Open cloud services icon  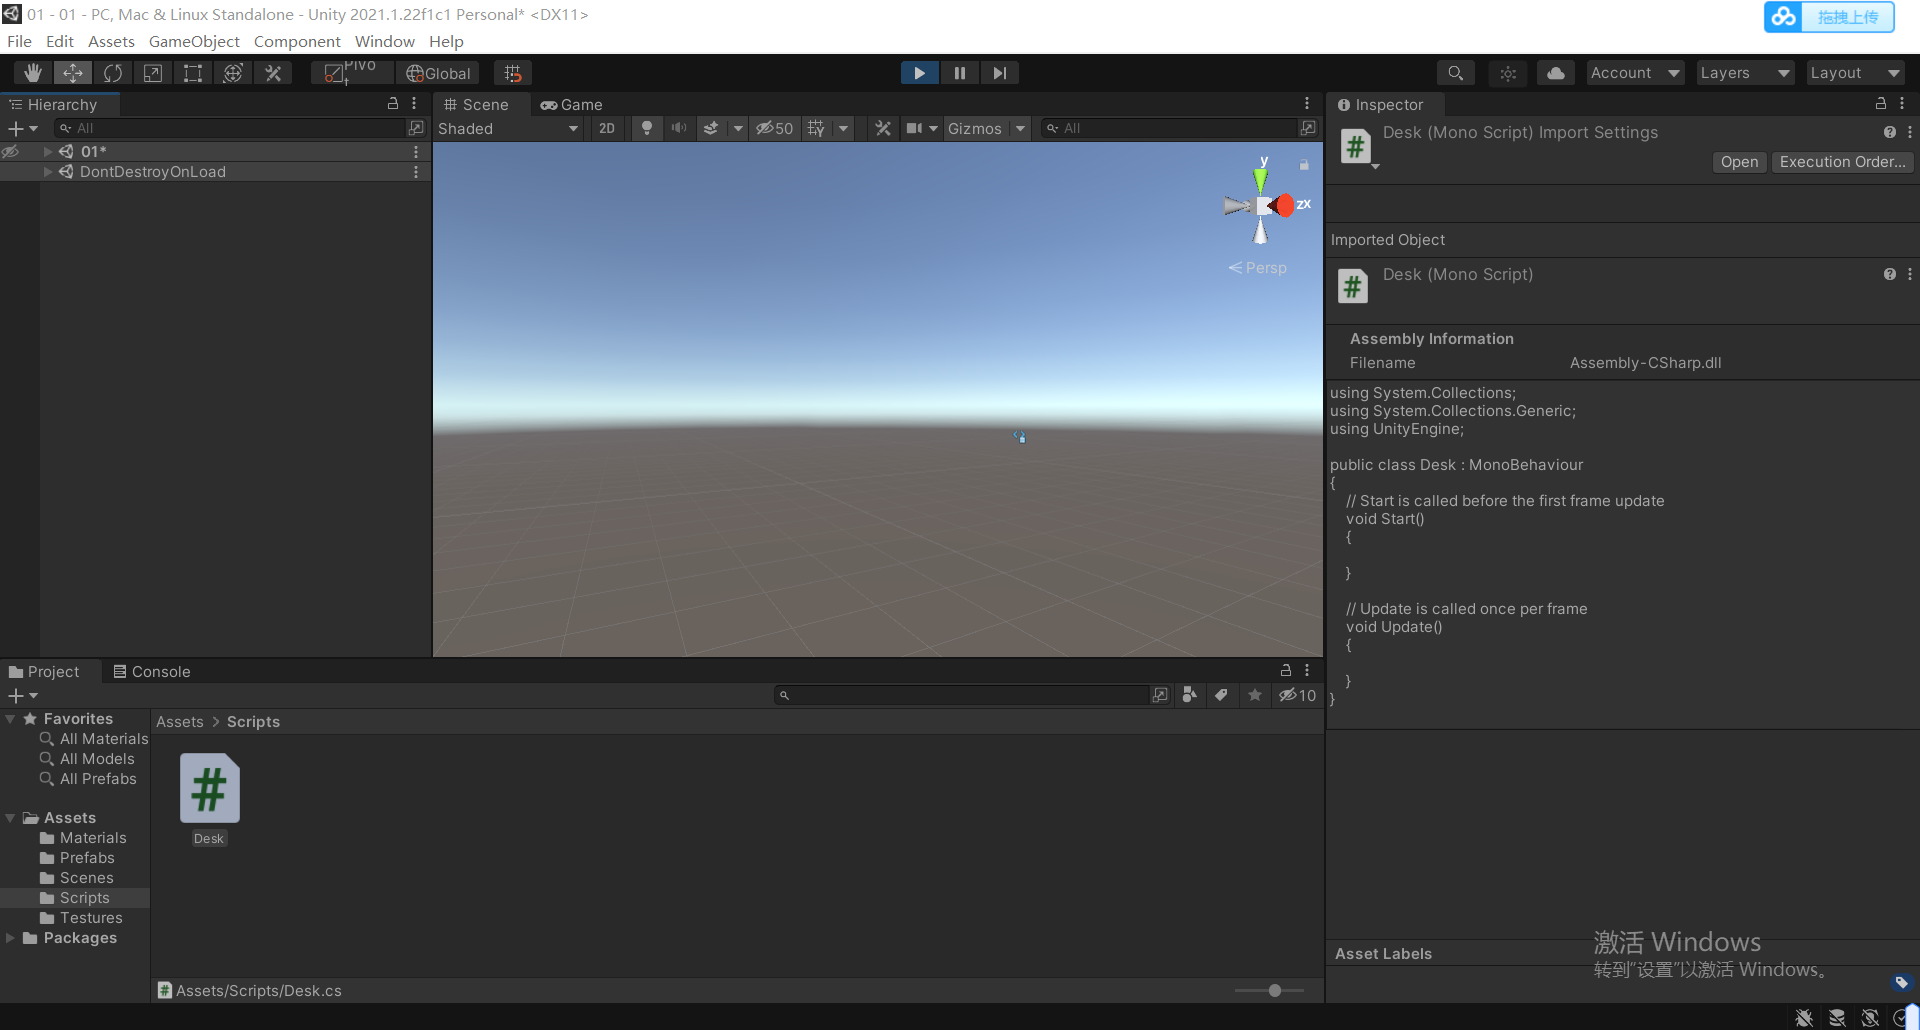point(1556,73)
